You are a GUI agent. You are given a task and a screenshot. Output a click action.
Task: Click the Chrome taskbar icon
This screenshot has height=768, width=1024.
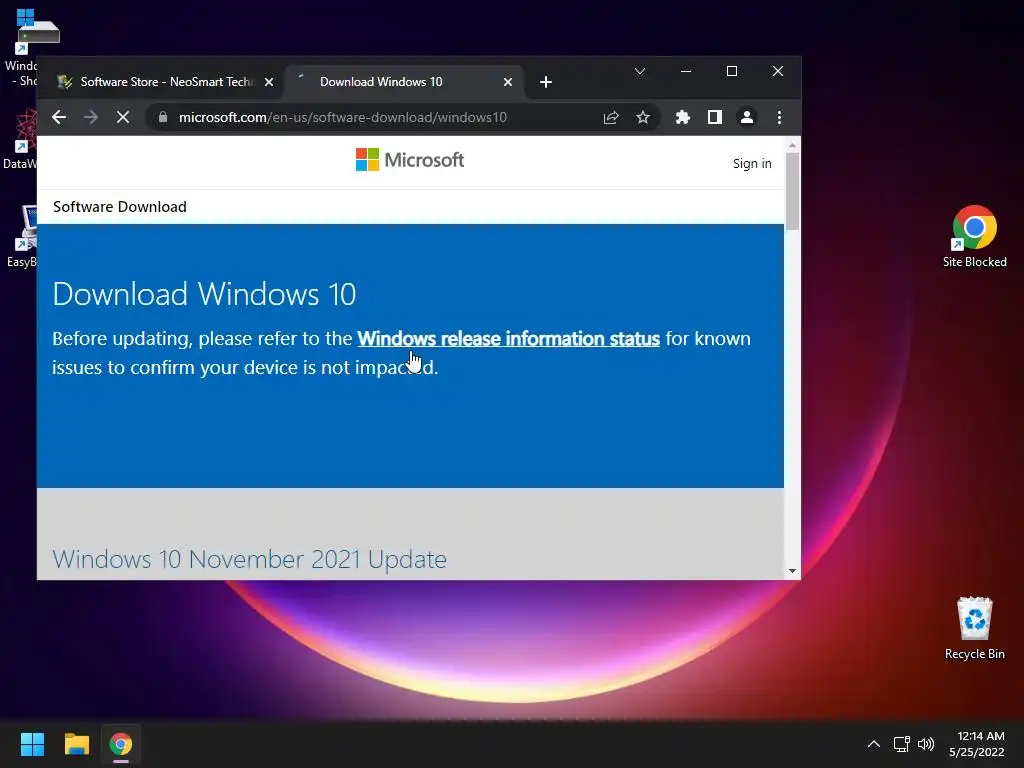click(x=121, y=744)
